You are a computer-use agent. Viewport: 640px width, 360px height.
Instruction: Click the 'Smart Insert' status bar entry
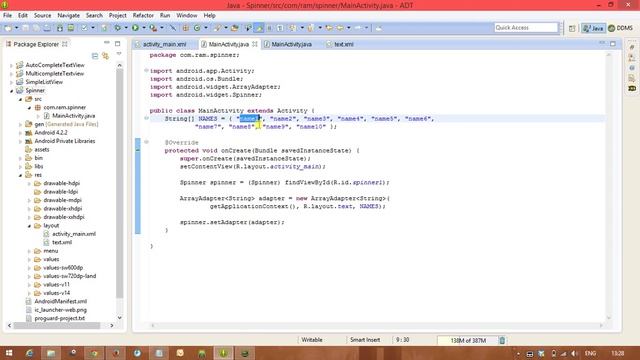coord(365,340)
